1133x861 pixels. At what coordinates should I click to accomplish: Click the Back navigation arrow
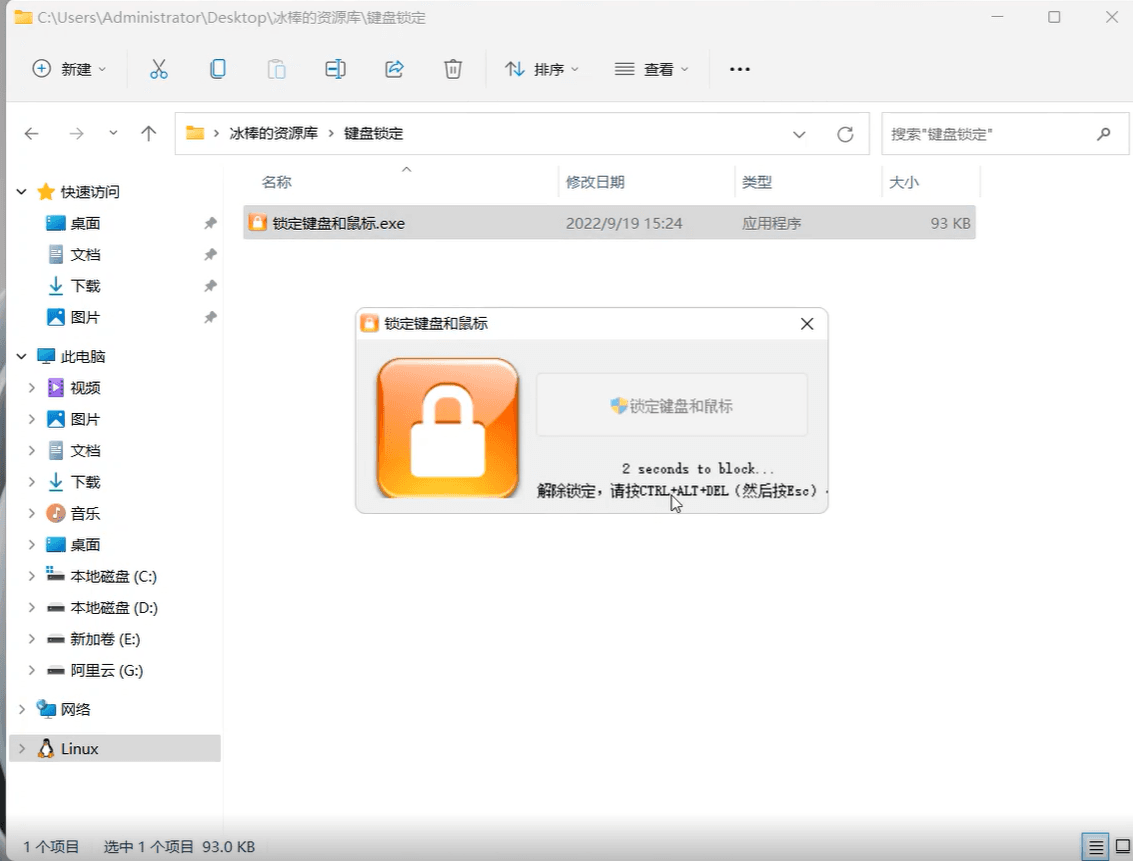tap(32, 134)
